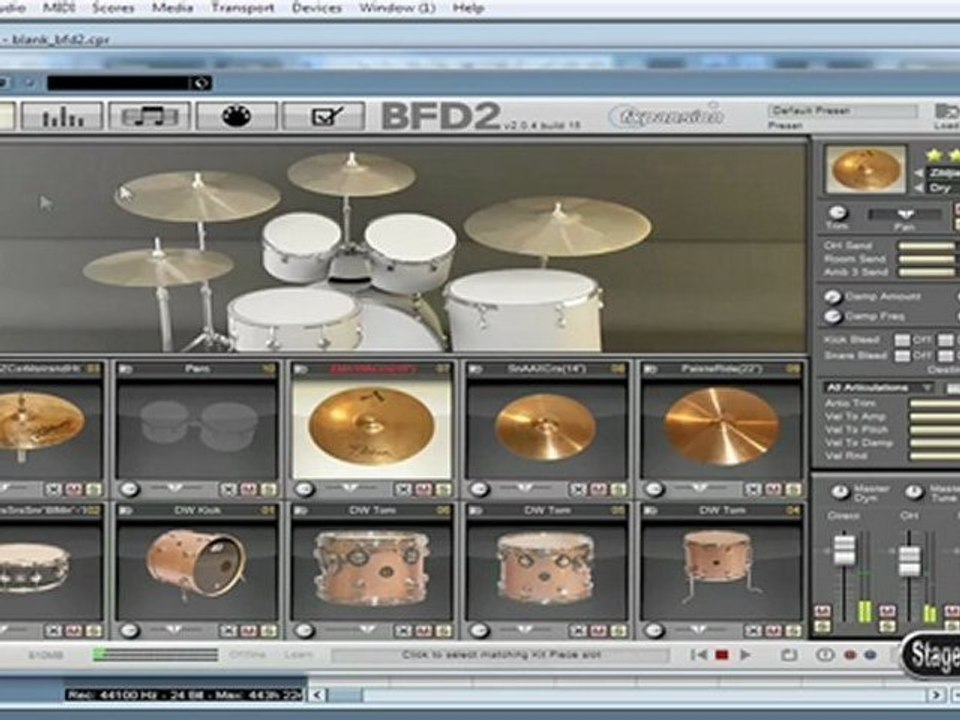Click the speaker icon on the SbAAXCrs(14") slot
The width and height of the screenshot is (960, 720).
[x=476, y=369]
